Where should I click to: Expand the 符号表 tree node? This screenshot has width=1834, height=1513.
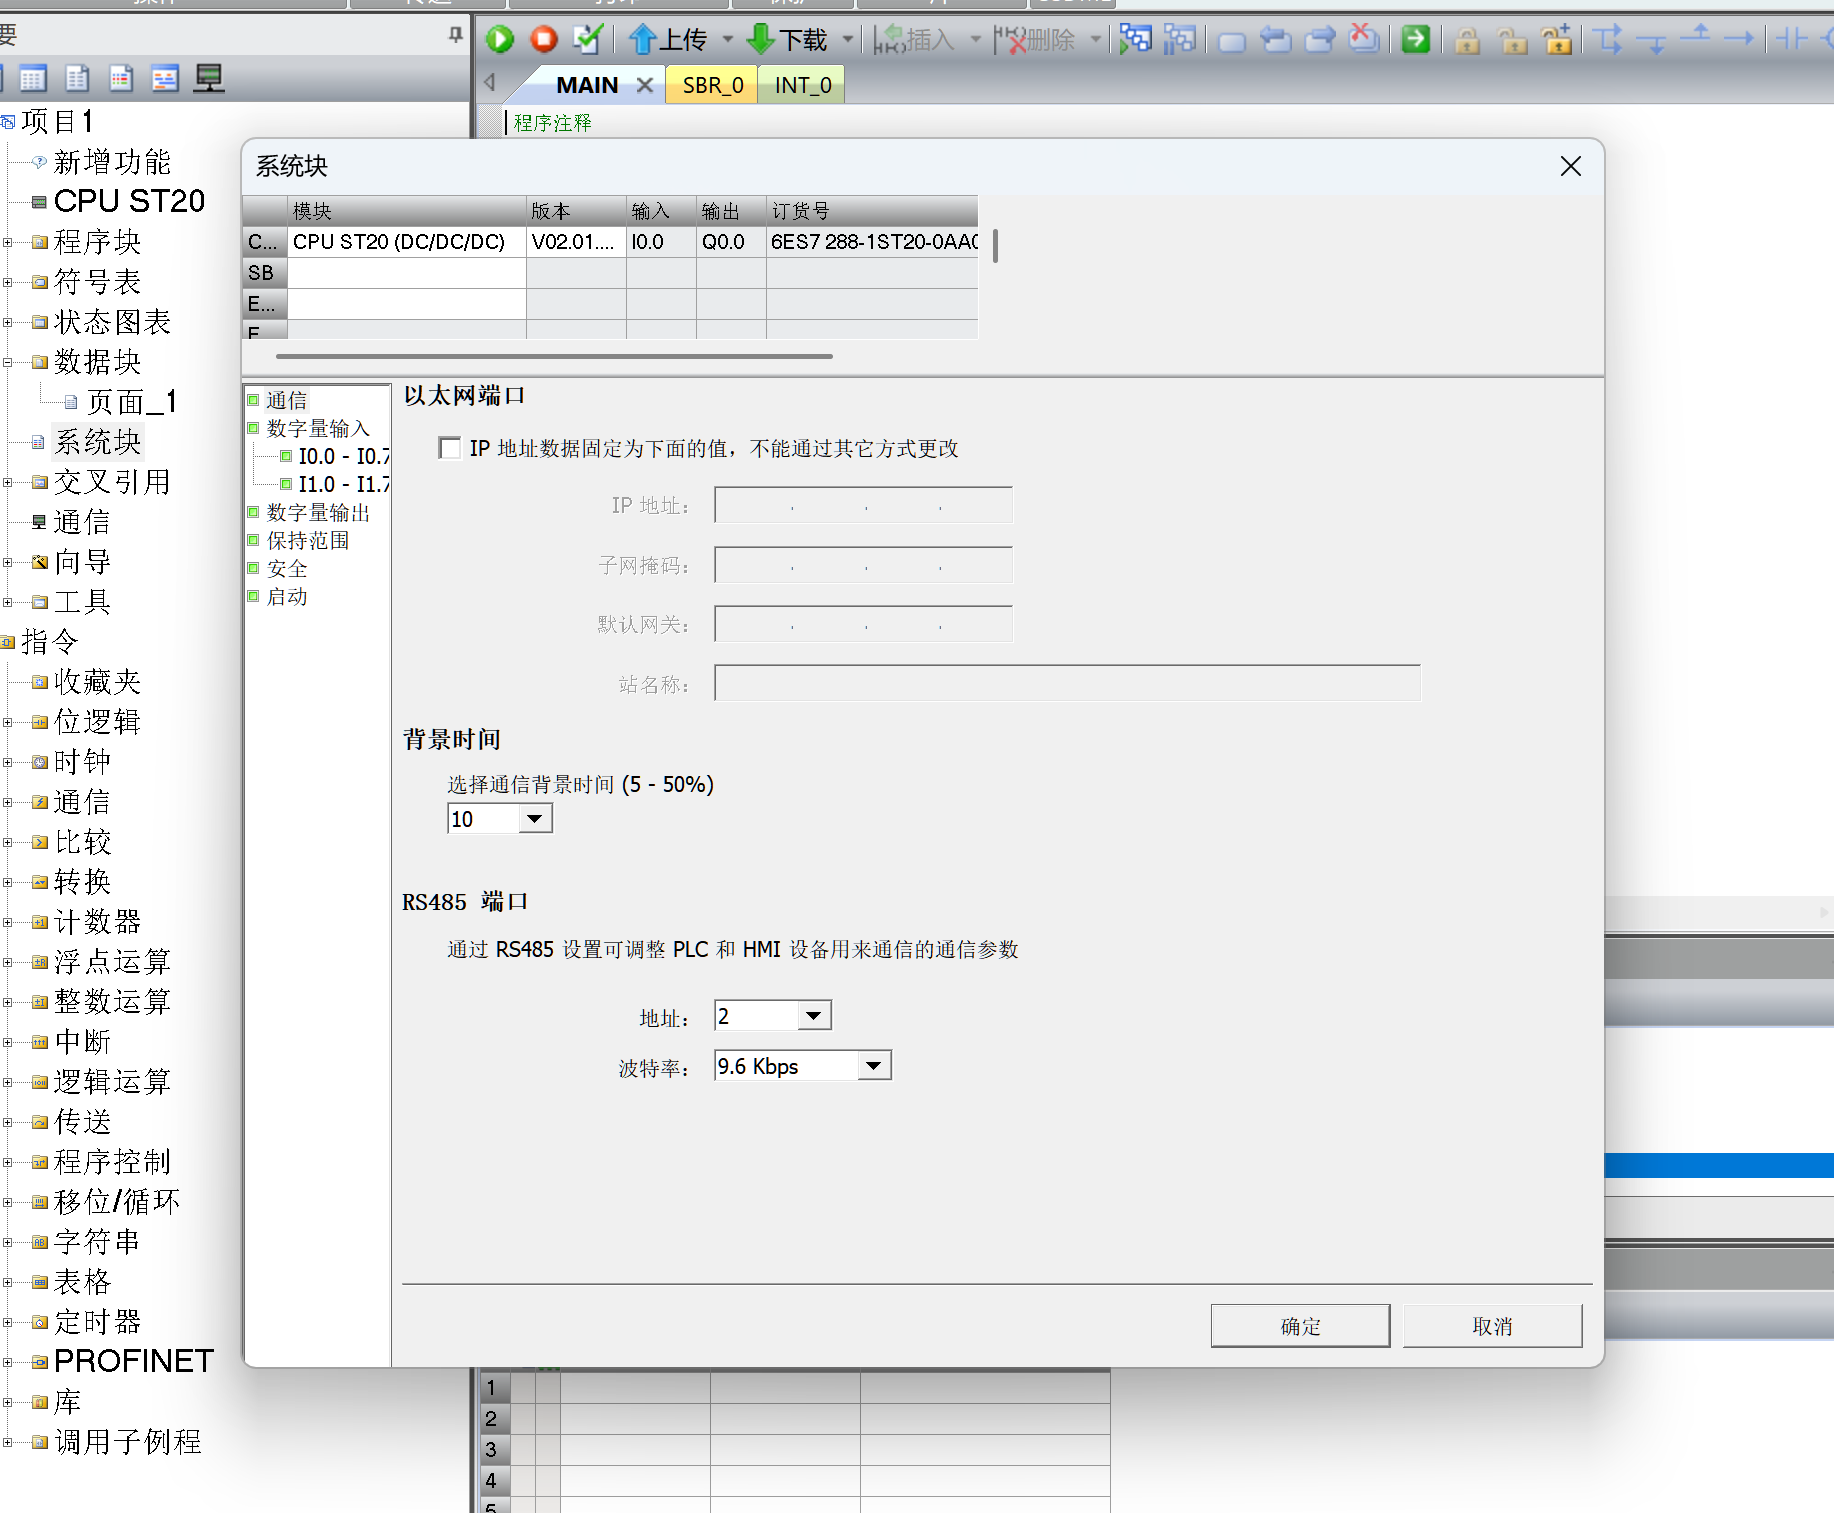pyautogui.click(x=8, y=282)
